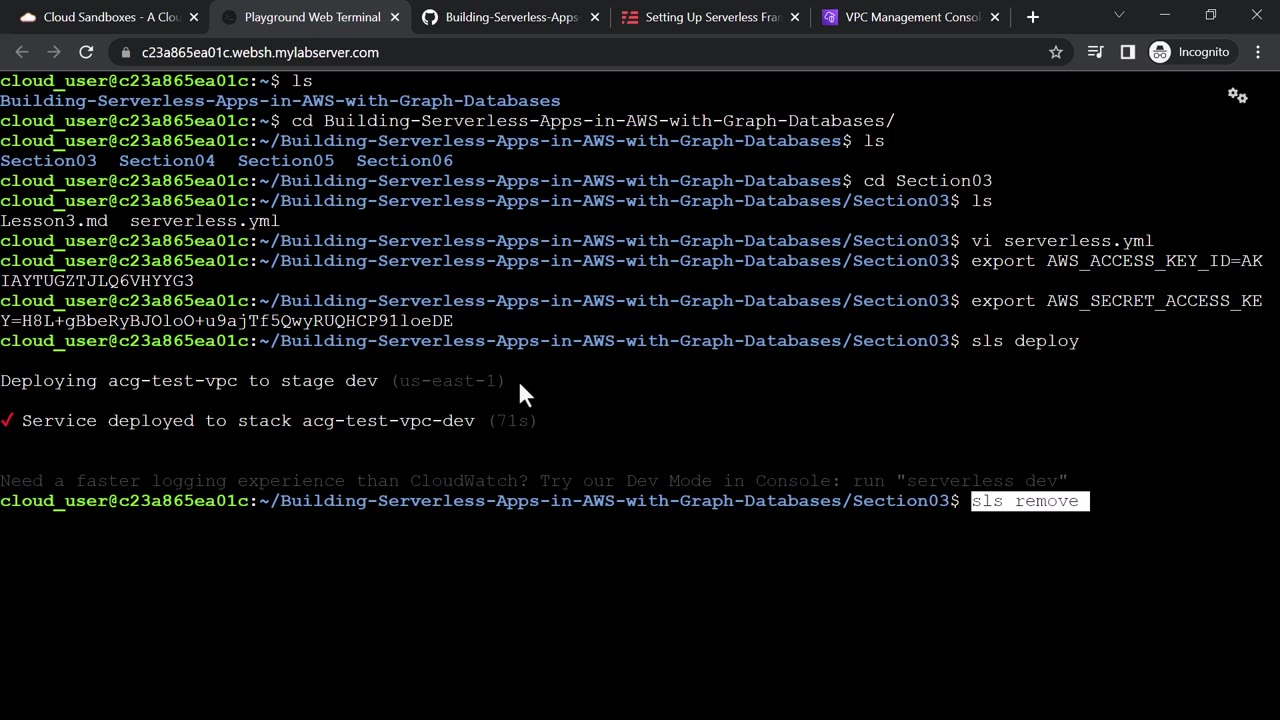
Task: Close the Playground Web Terminal tab
Action: click(394, 17)
